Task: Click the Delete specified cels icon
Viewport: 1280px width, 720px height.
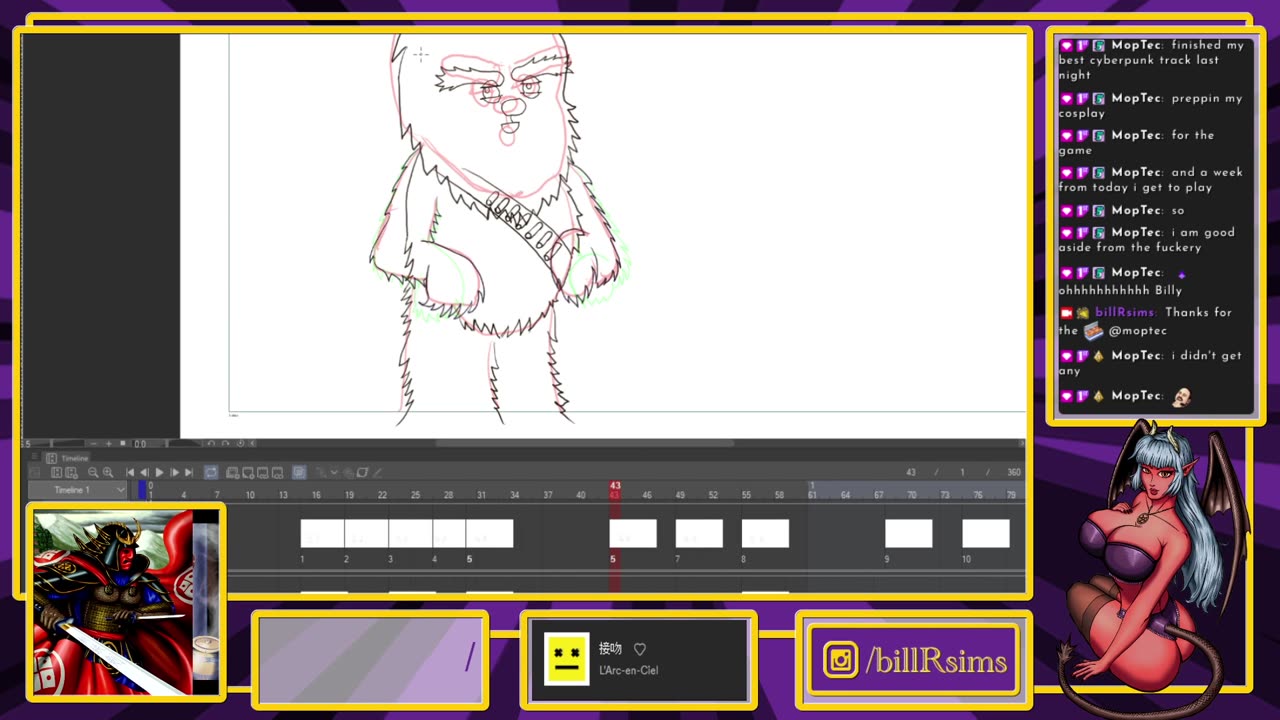Action: [x=278, y=472]
